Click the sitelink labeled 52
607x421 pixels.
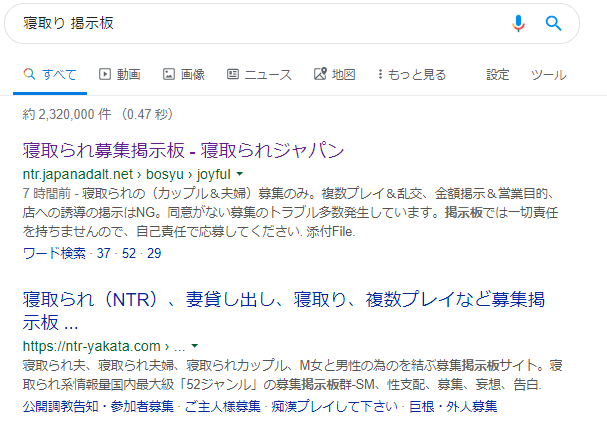[129, 253]
